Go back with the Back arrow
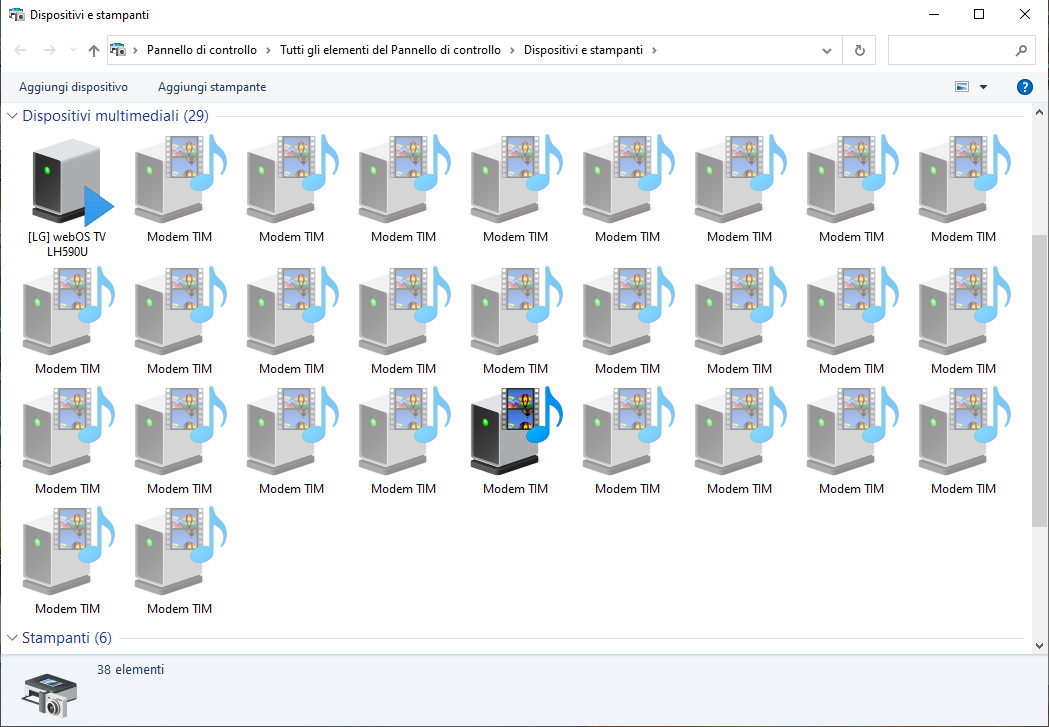The width and height of the screenshot is (1049, 727). click(20, 50)
